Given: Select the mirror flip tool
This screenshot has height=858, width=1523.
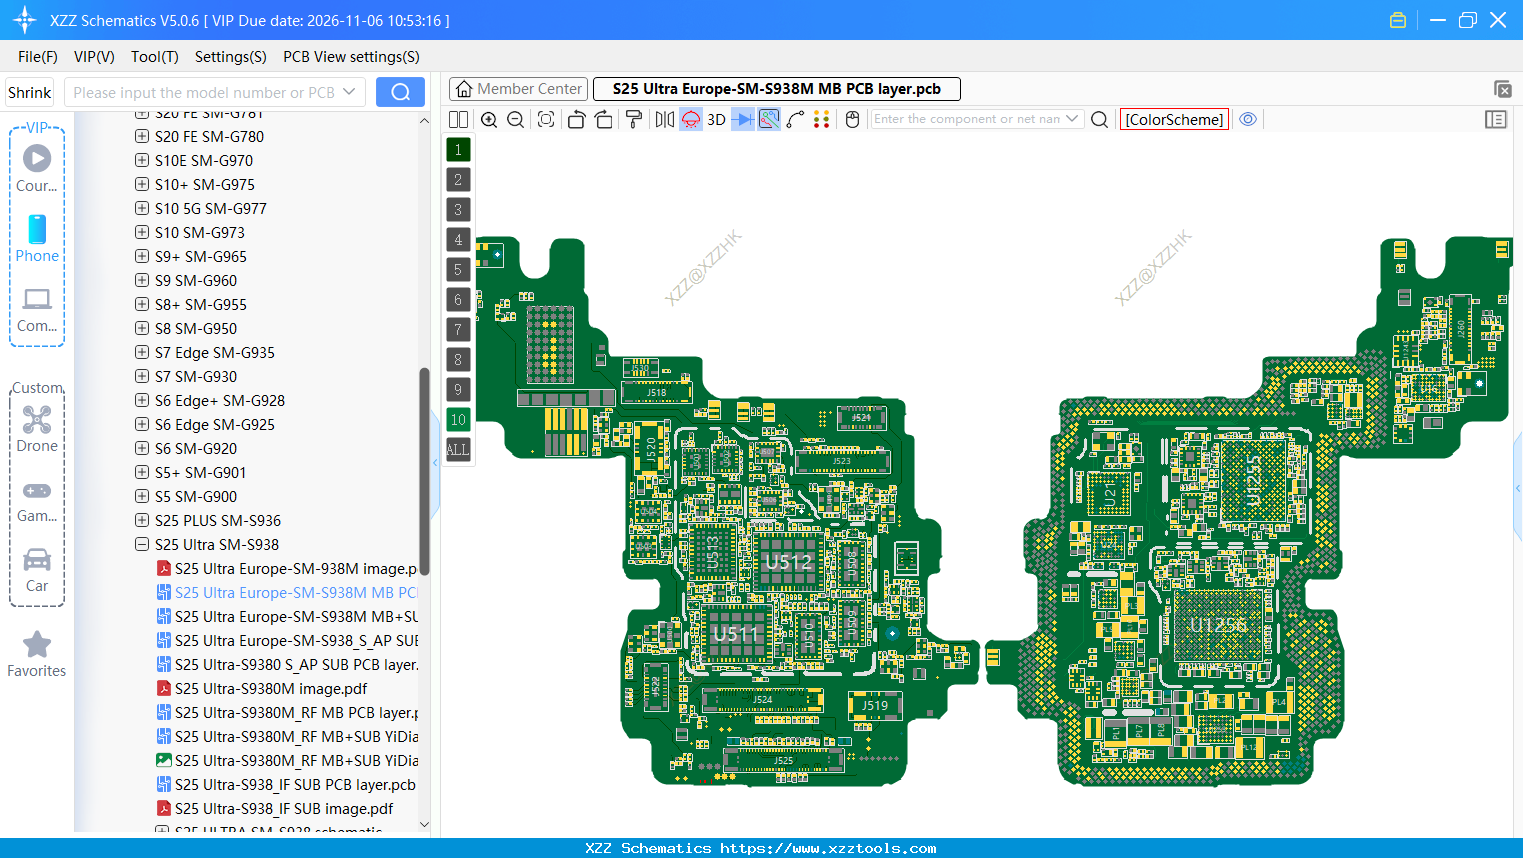Looking at the screenshot, I should point(663,119).
